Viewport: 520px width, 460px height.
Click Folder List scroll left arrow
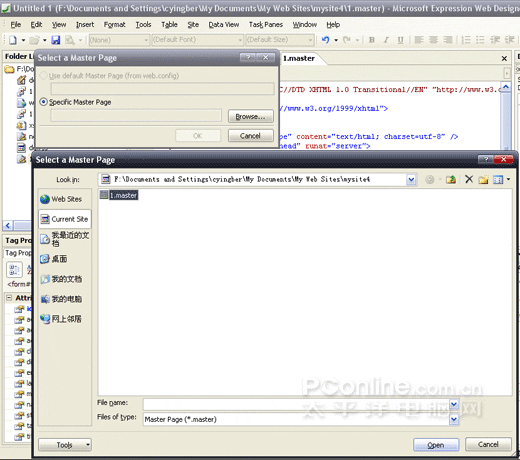8,226
